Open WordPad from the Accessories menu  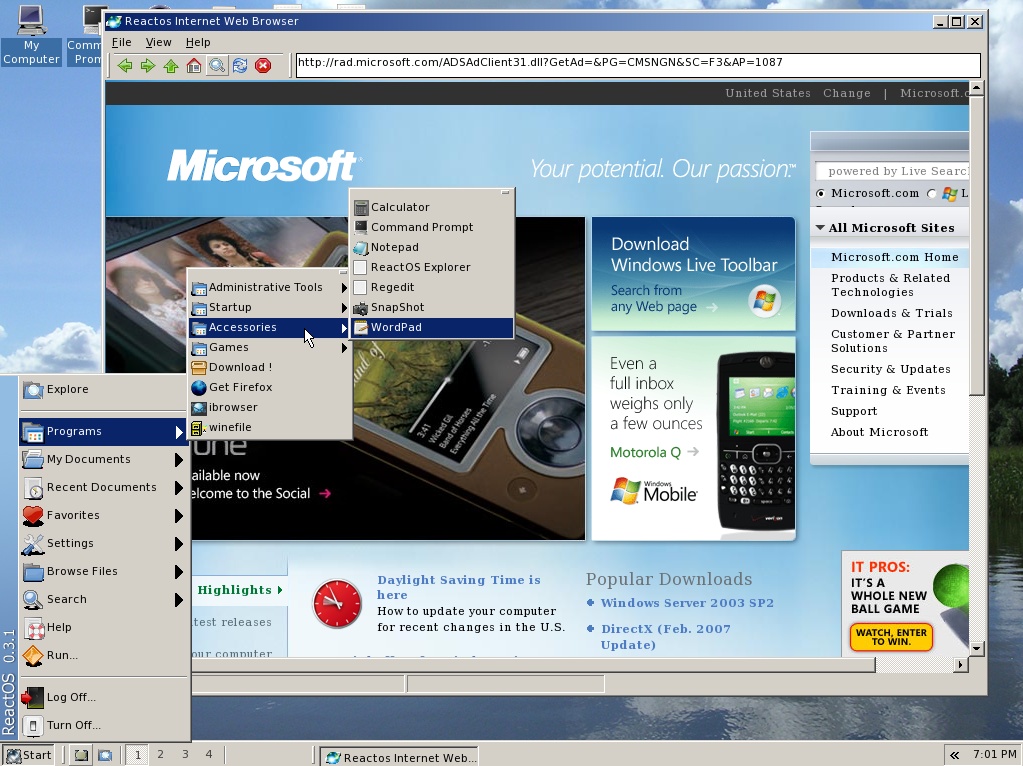[432, 328]
